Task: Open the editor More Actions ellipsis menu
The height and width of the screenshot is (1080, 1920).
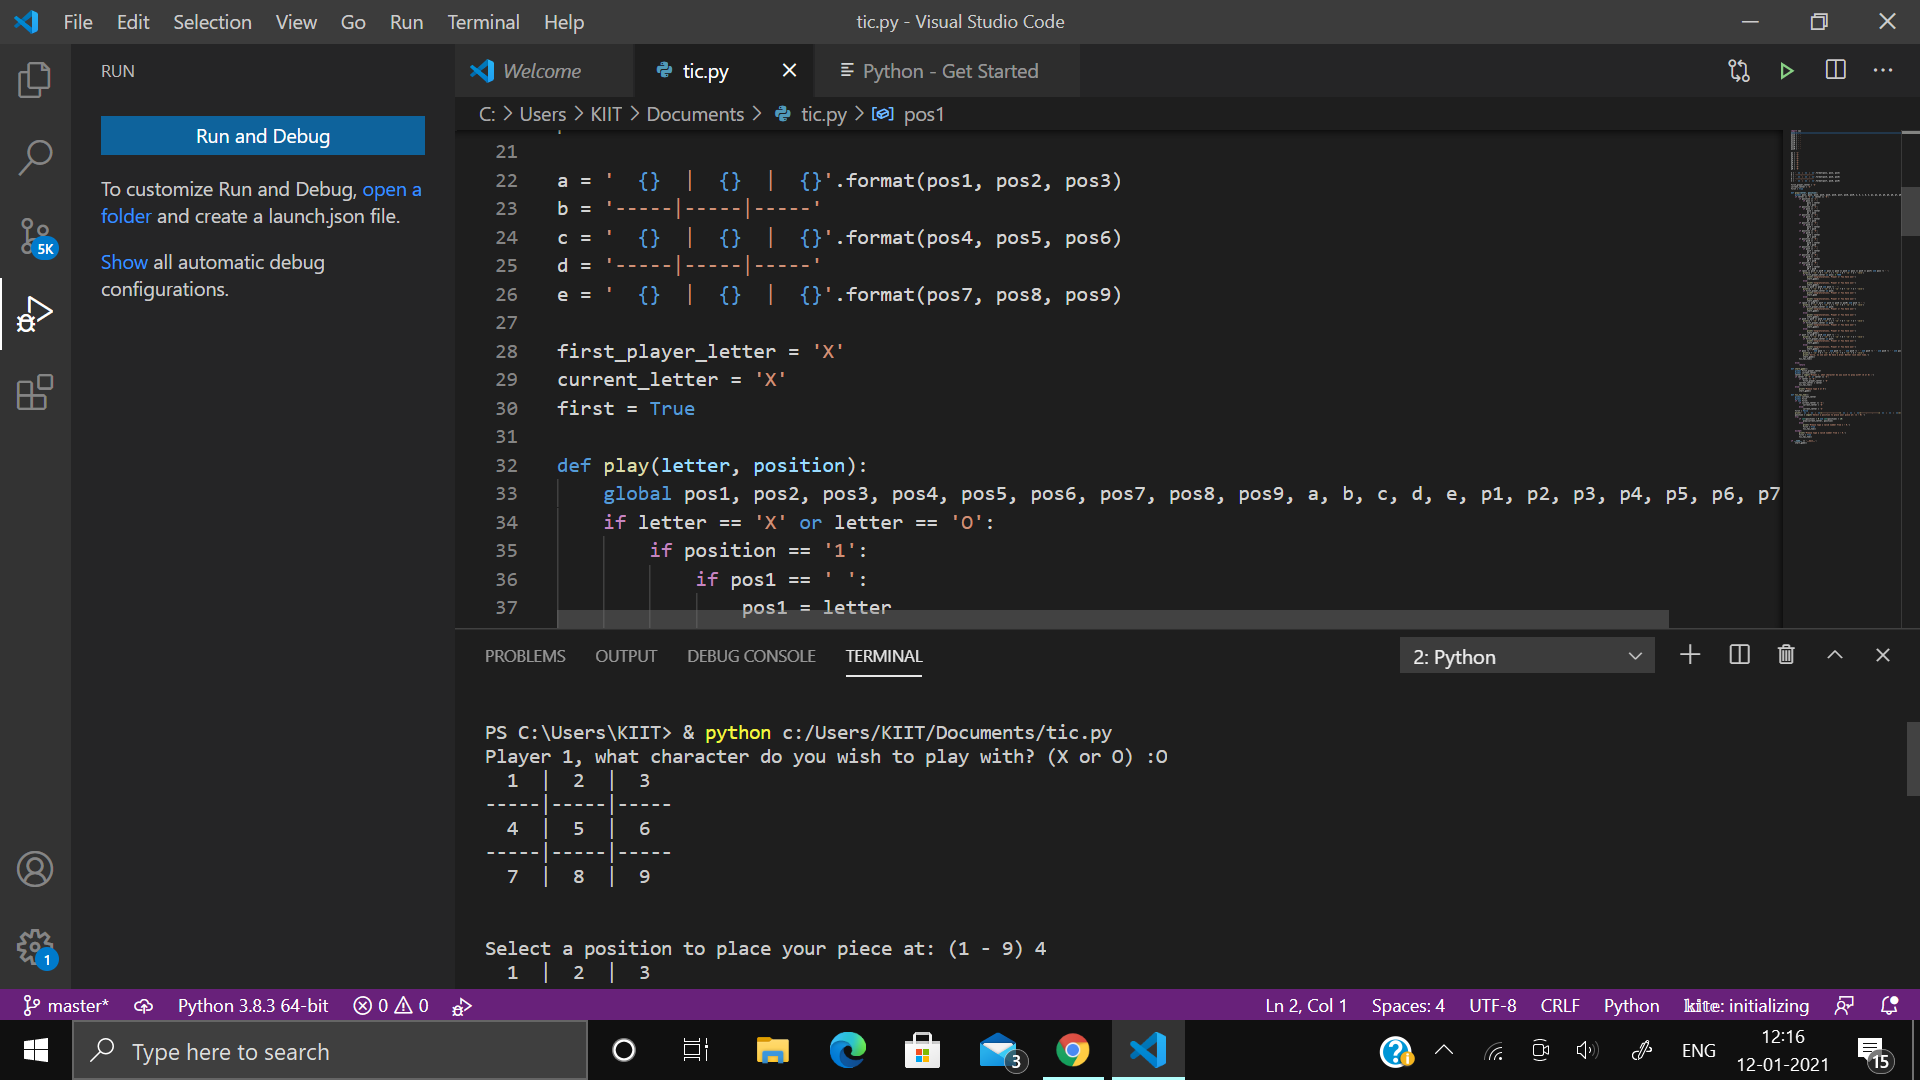Action: click(x=1883, y=71)
